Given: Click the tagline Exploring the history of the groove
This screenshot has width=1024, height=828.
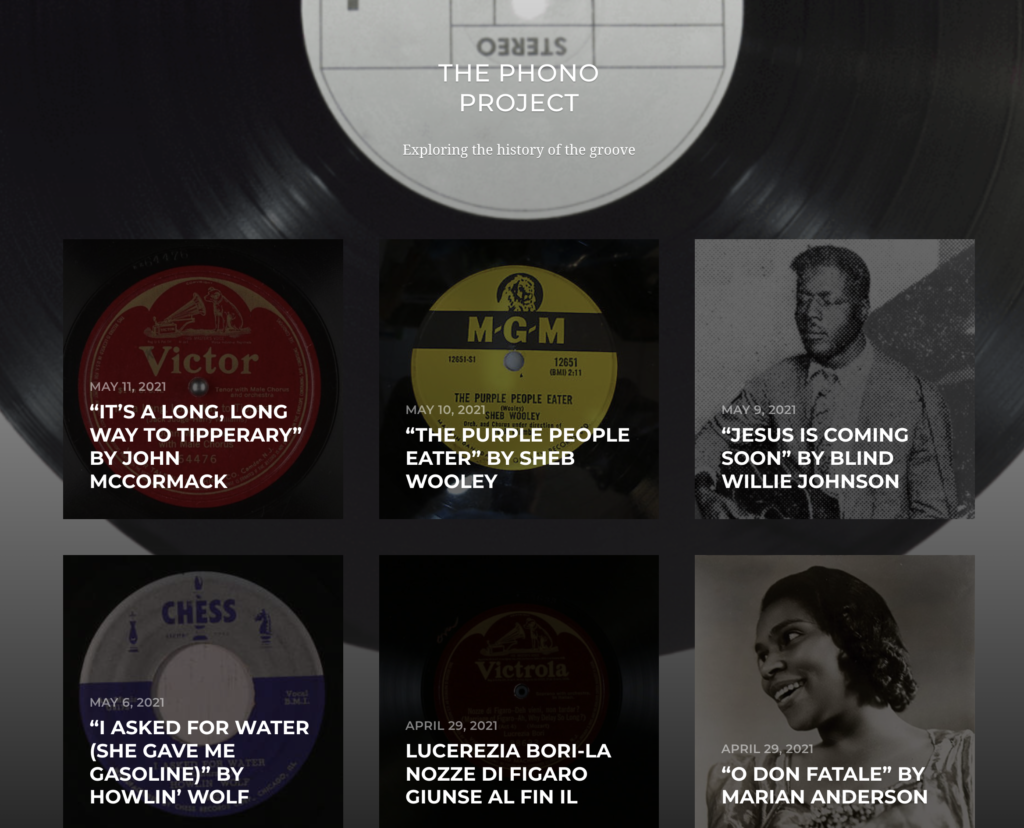Looking at the screenshot, I should (519, 150).
